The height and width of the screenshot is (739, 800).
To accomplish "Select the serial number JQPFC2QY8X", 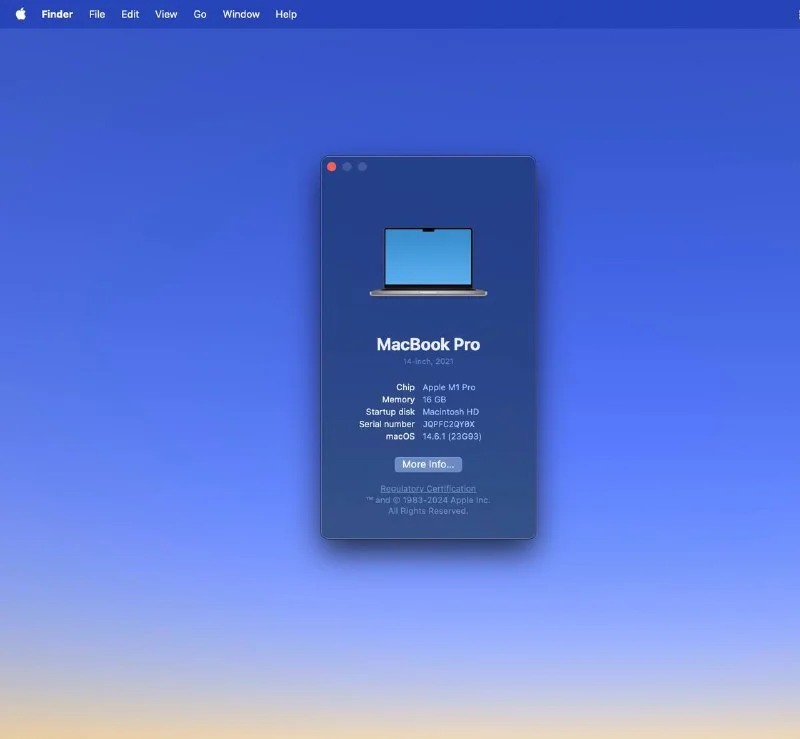I will [449, 424].
